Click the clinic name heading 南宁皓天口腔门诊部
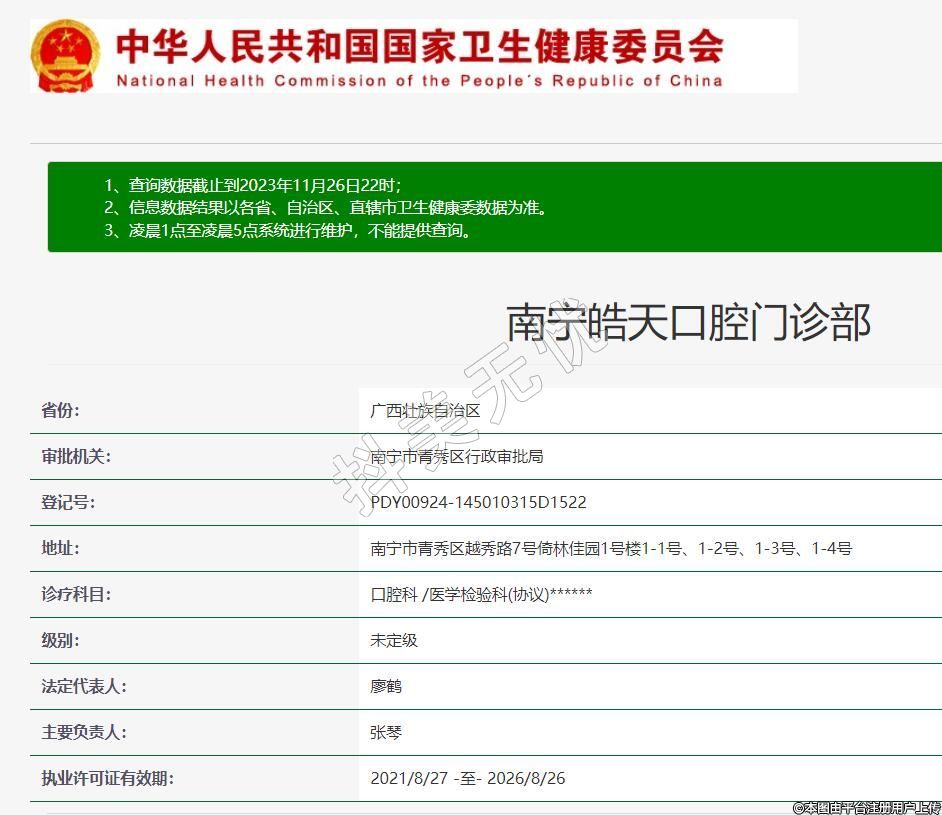The height and width of the screenshot is (815, 942). tap(688, 323)
